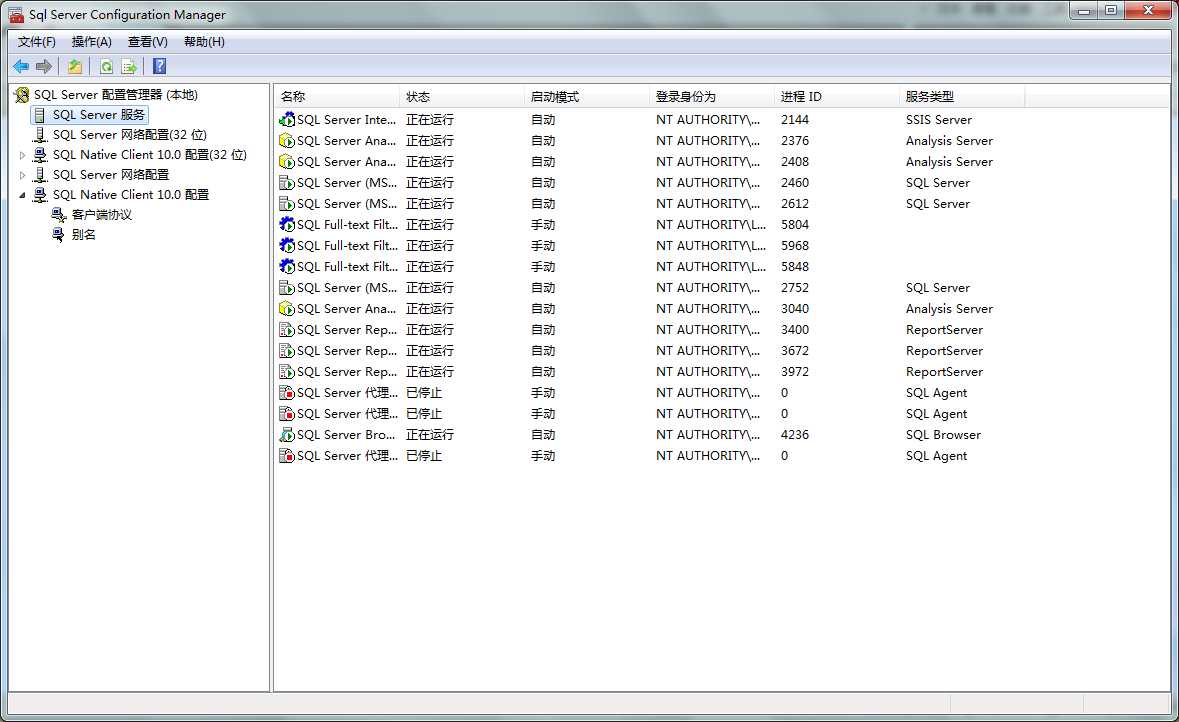
Task: Click the 客户端协议 tree icon
Action: coord(59,215)
